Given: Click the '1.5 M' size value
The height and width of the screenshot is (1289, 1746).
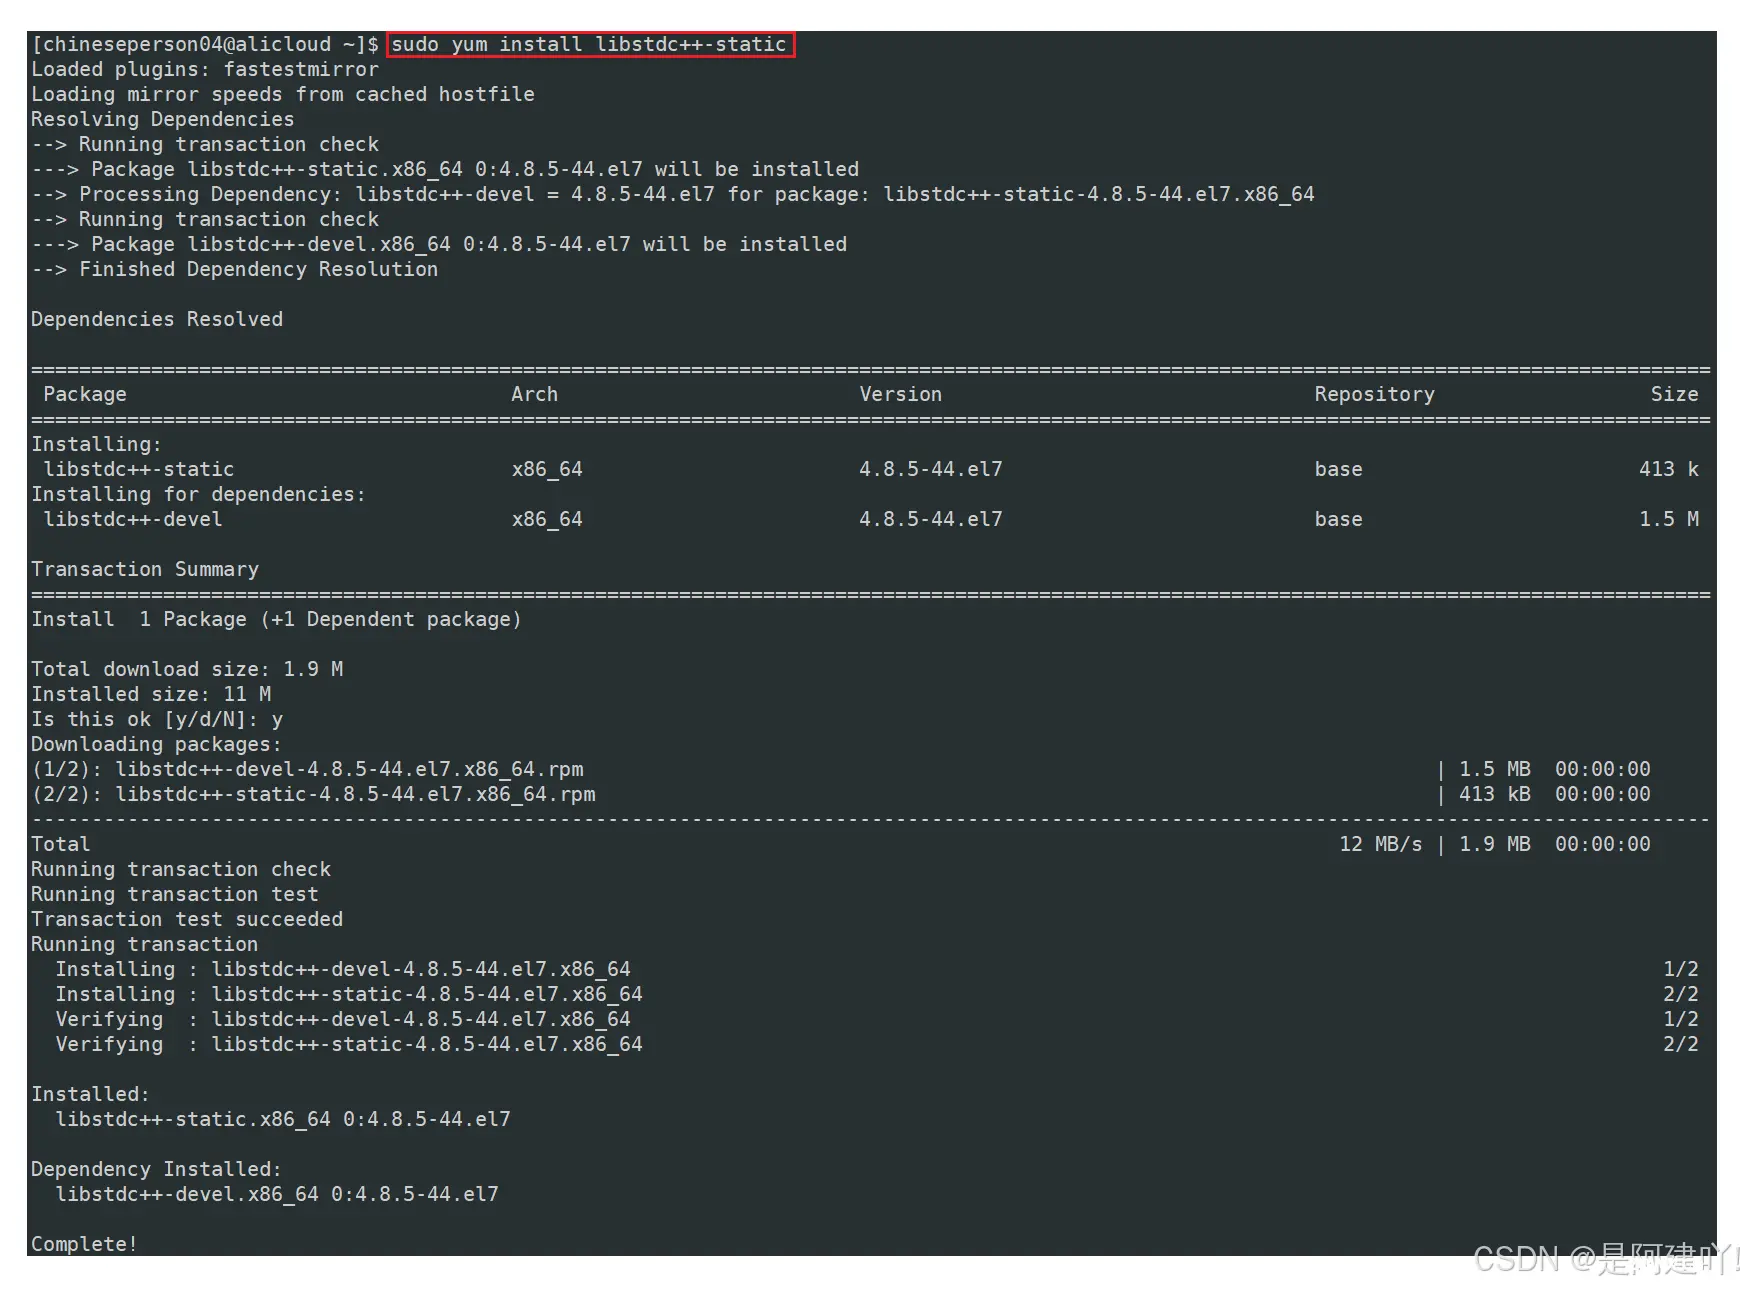Looking at the screenshot, I should click(x=1669, y=519).
